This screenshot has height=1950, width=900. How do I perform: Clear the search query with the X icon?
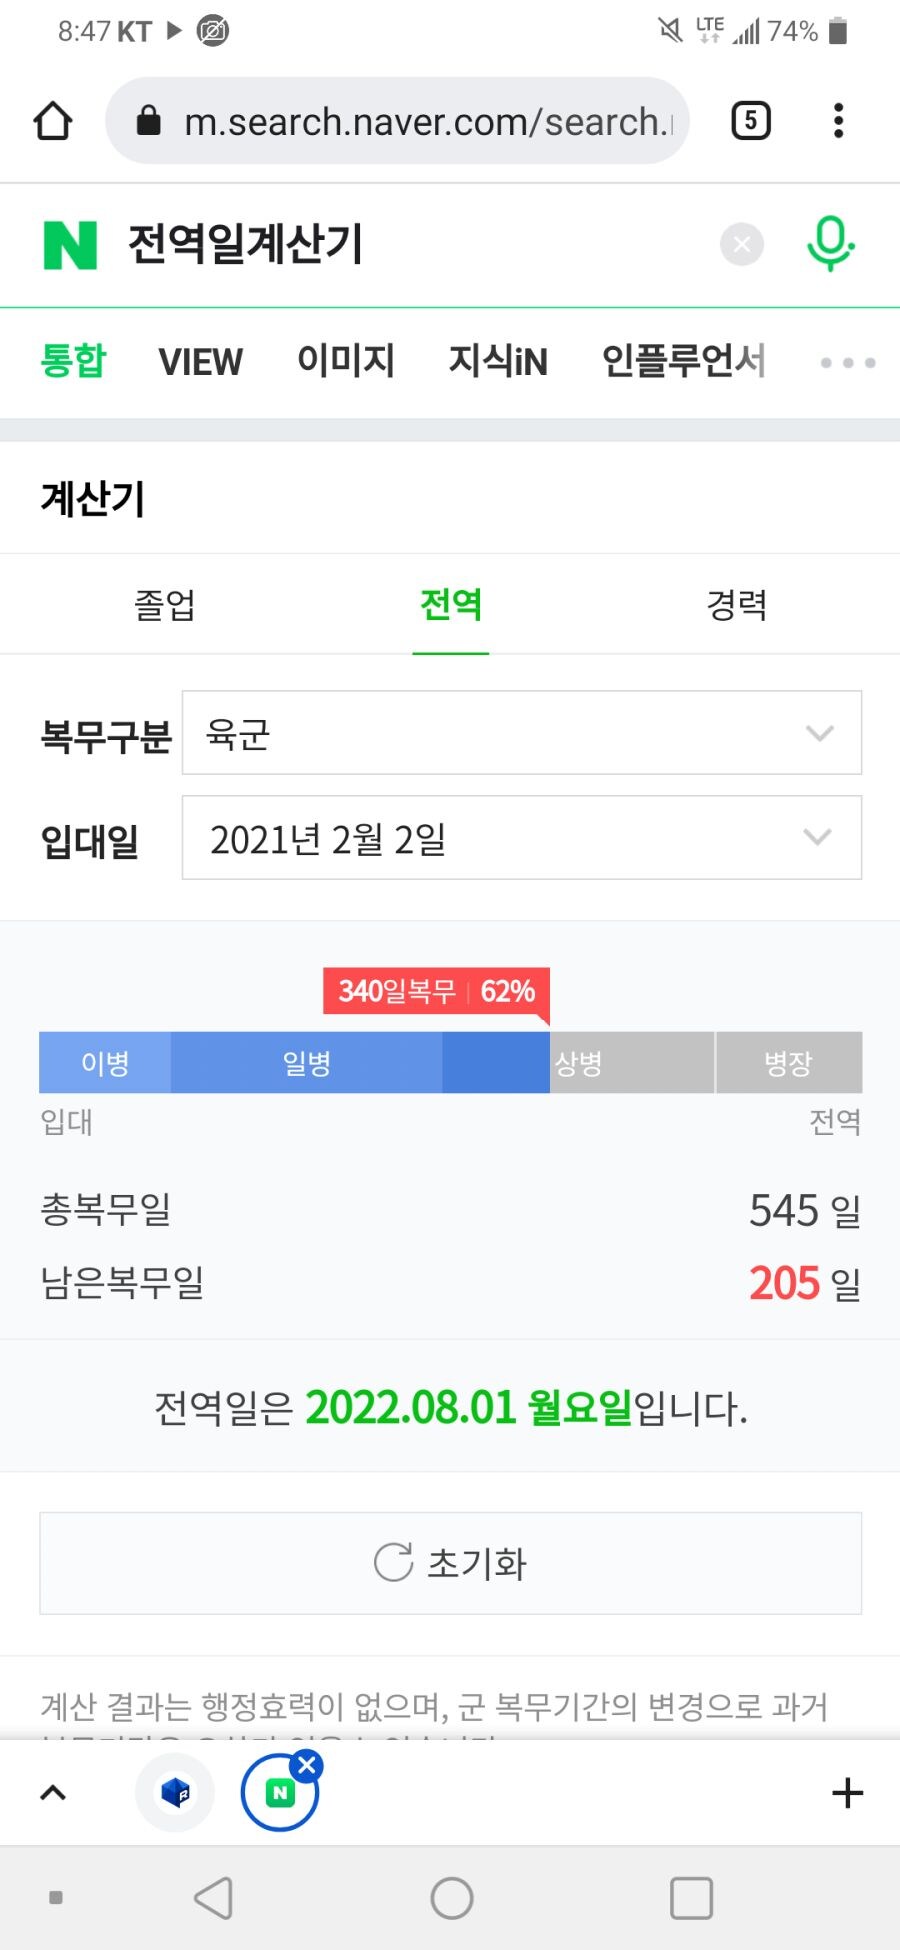[741, 244]
